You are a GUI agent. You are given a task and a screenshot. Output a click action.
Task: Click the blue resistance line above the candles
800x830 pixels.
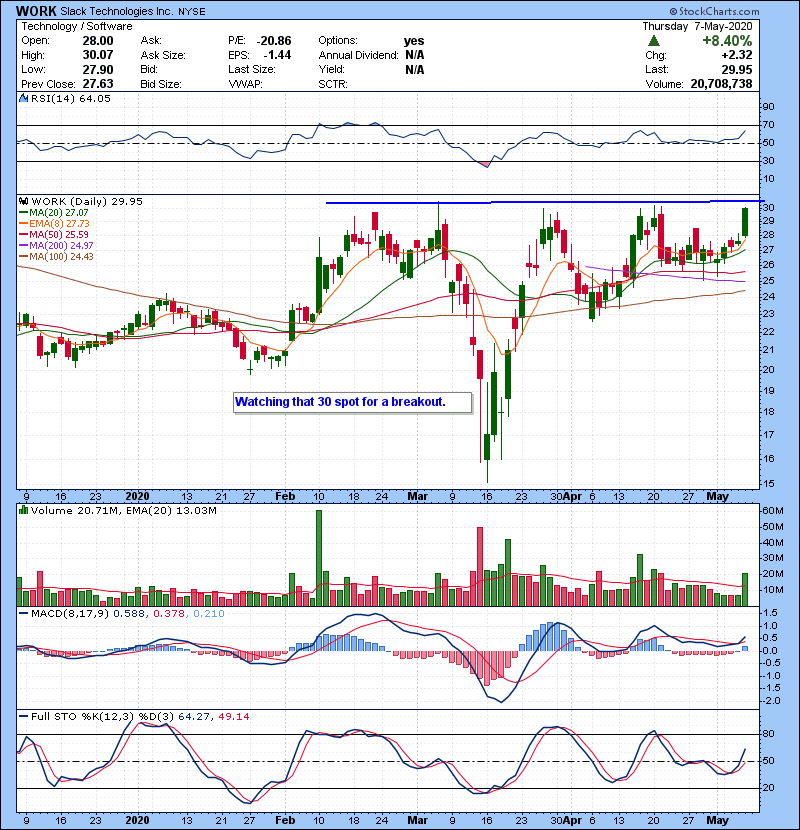point(545,202)
